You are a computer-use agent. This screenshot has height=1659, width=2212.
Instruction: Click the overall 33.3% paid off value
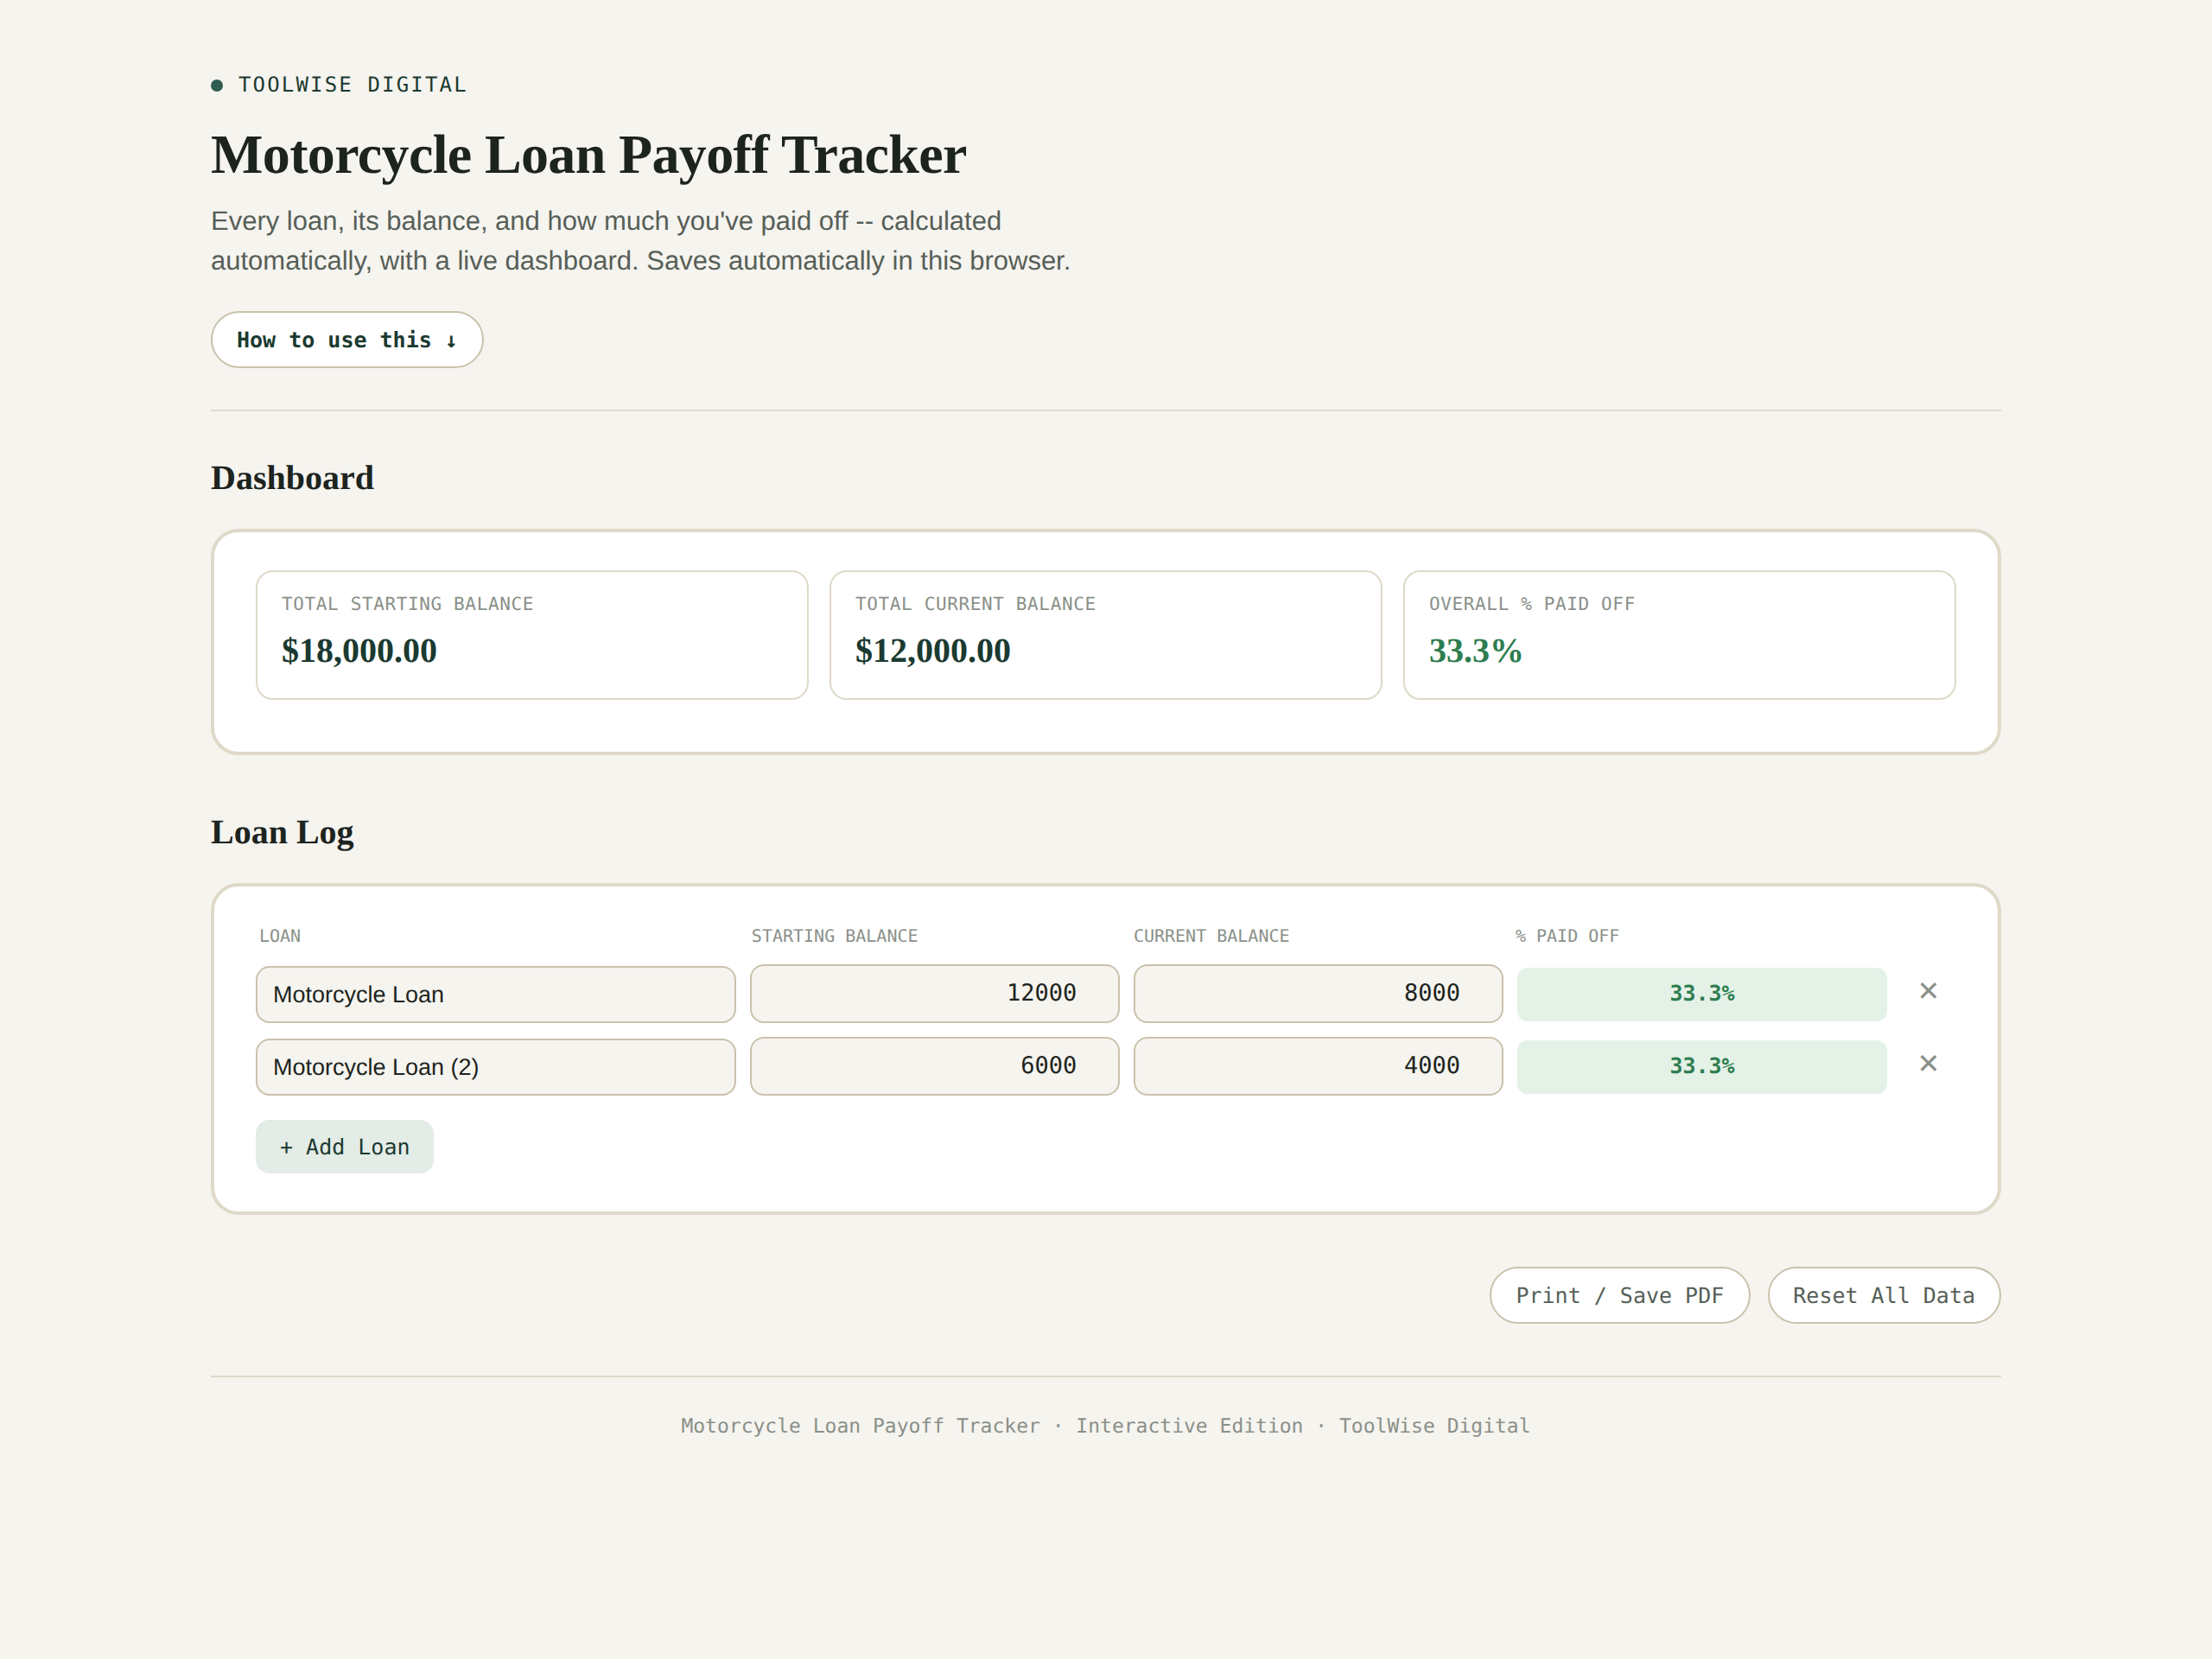click(x=1475, y=651)
